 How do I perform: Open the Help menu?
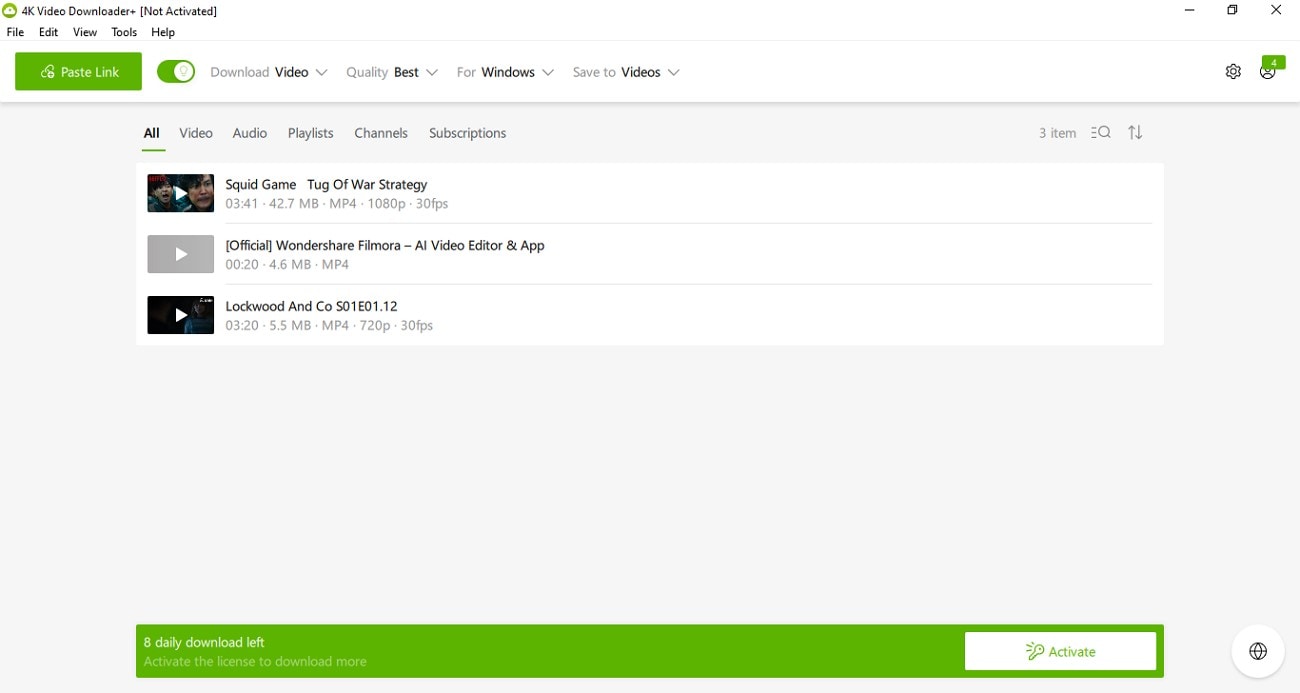click(163, 32)
